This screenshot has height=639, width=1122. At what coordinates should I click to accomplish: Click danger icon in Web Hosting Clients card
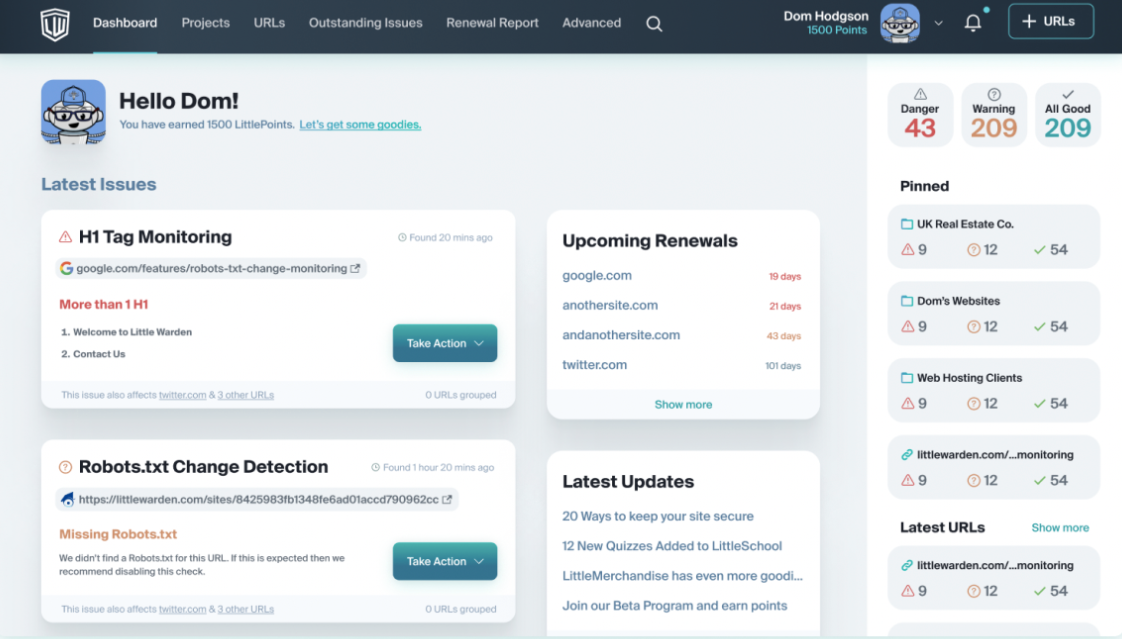907,404
